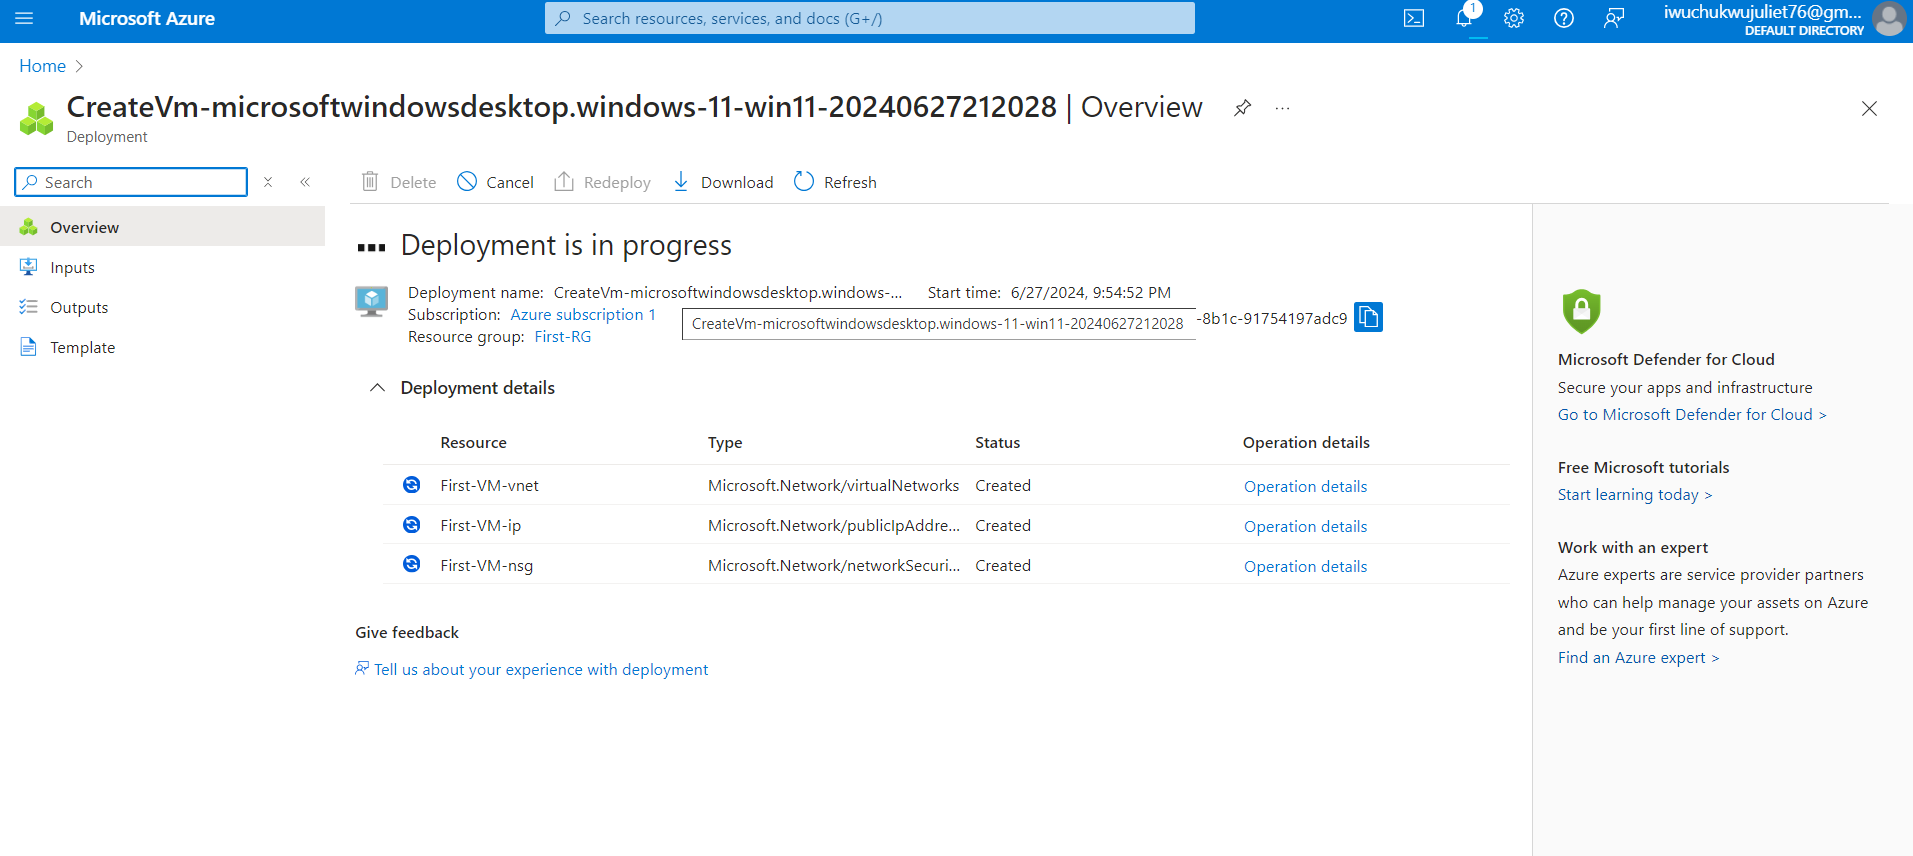
Task: Click the Microsoft Azure brand title
Action: tap(147, 18)
